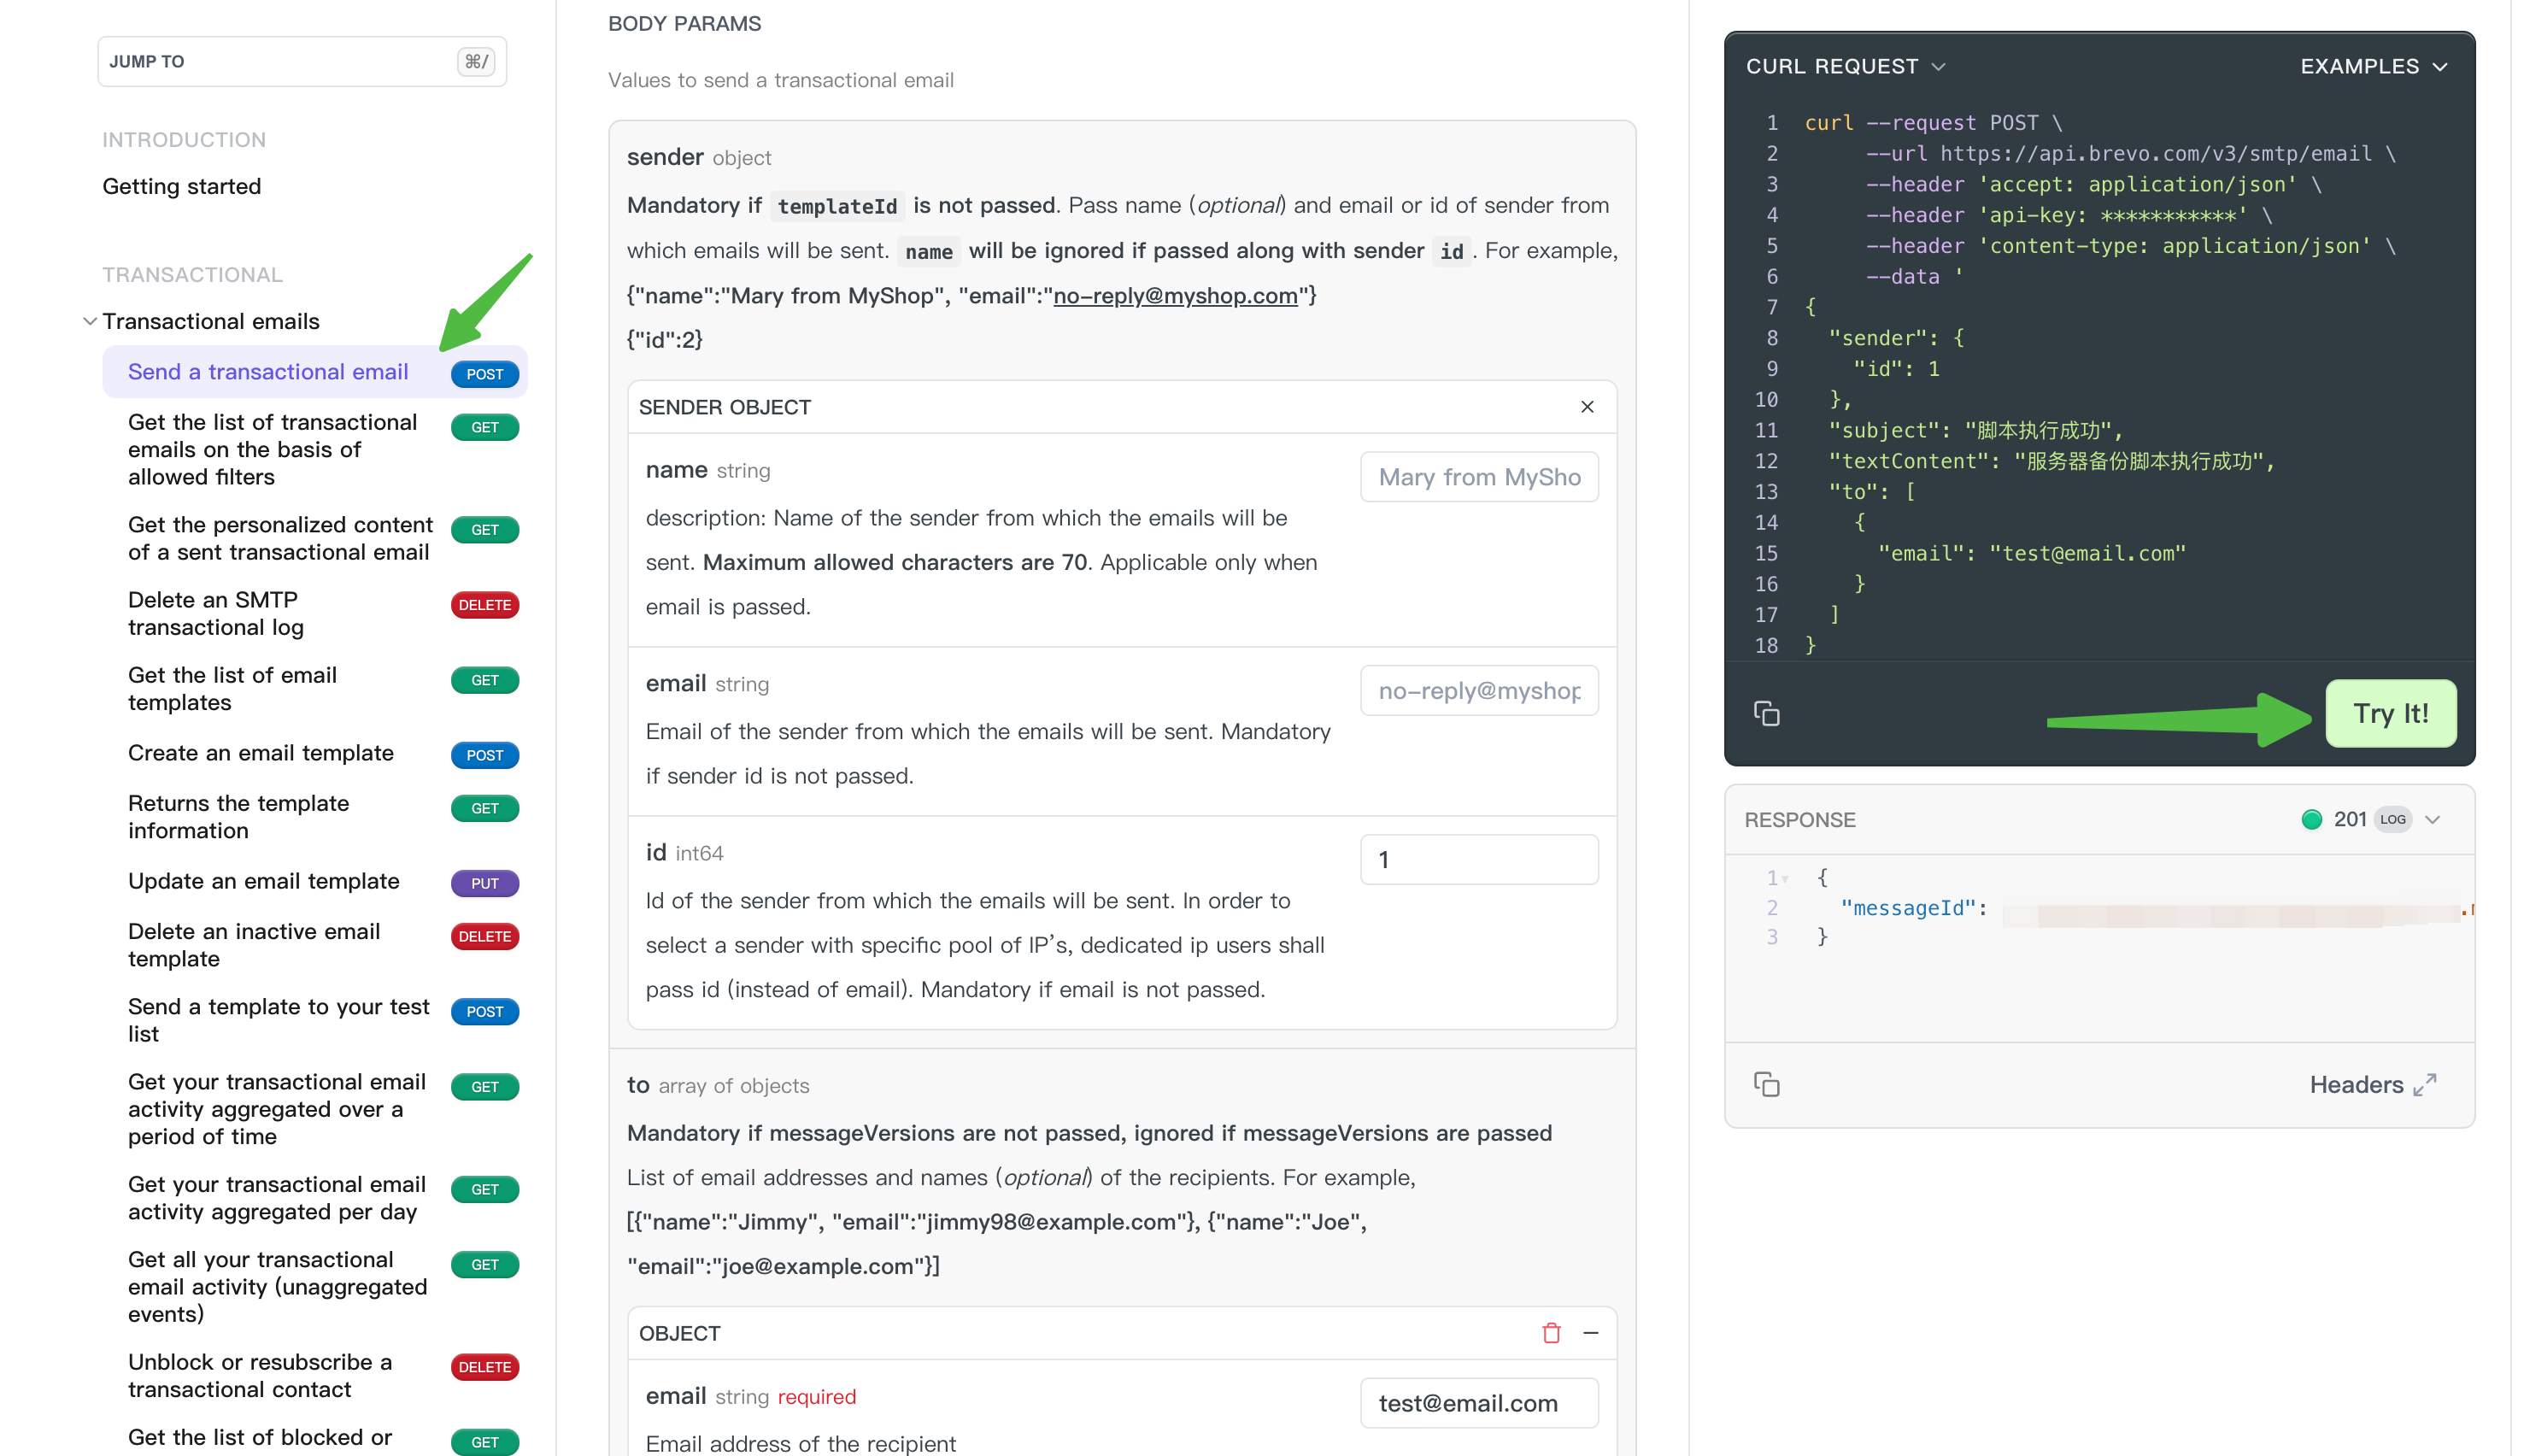Open Get the list of transactional emails
Viewport: 2524px width, 1456px height.
click(272, 449)
